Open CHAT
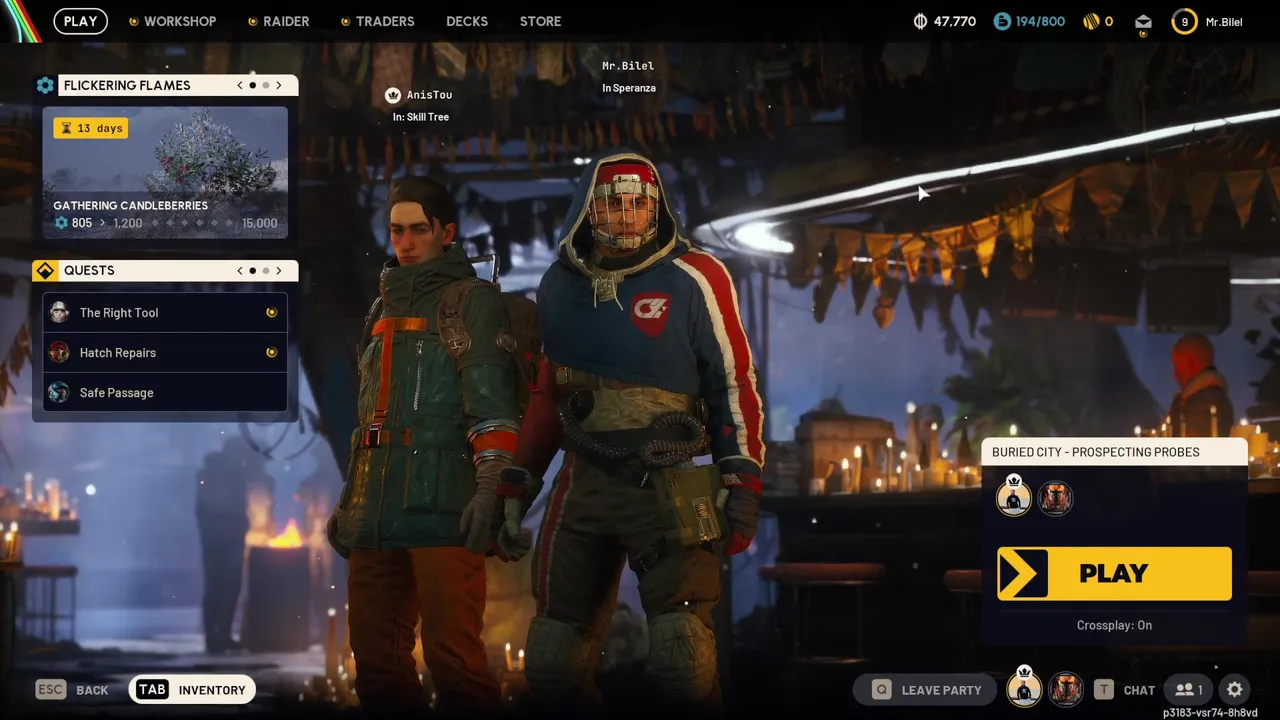 click(1139, 690)
